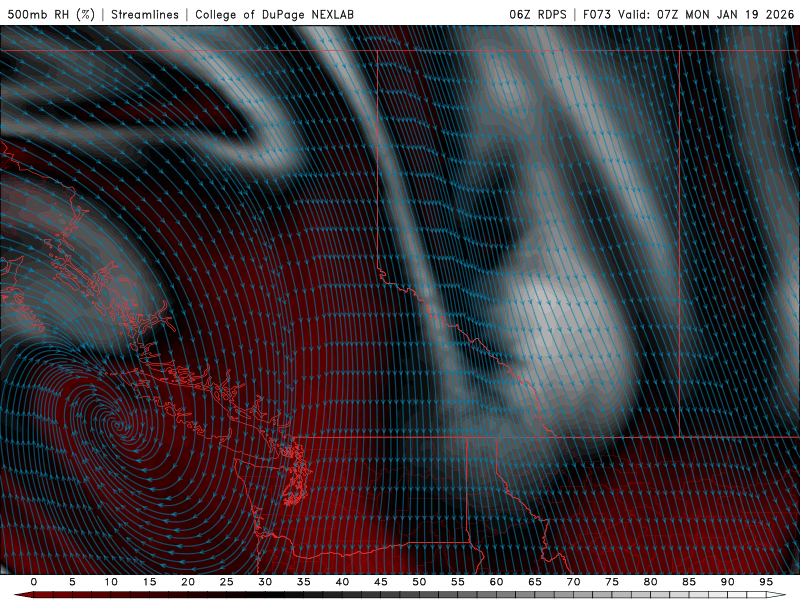Click the '70' label on the color scale
The height and width of the screenshot is (600, 800).
point(573,582)
